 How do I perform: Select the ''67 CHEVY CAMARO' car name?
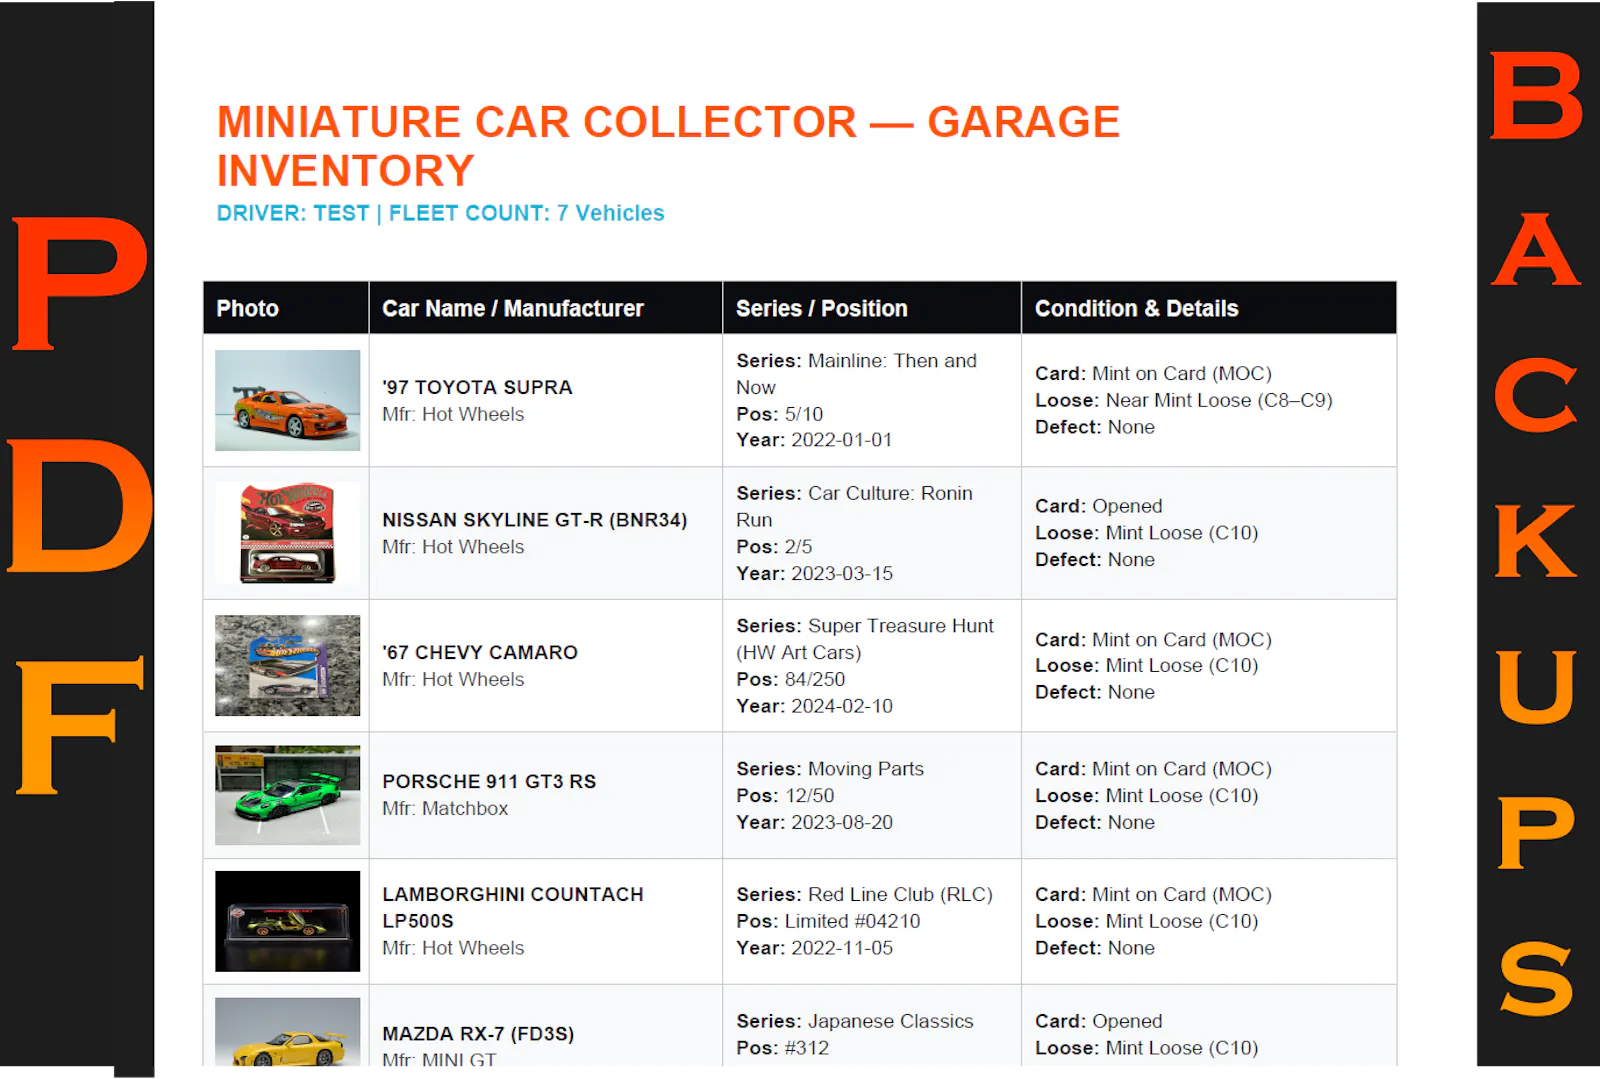point(480,652)
